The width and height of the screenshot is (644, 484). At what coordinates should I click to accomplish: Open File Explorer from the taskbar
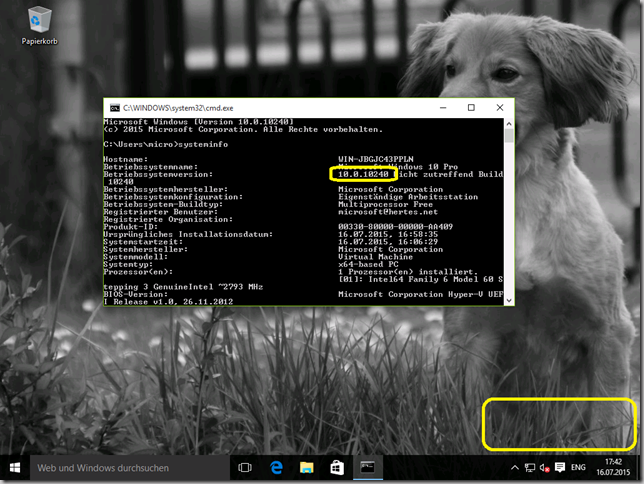[x=306, y=468]
